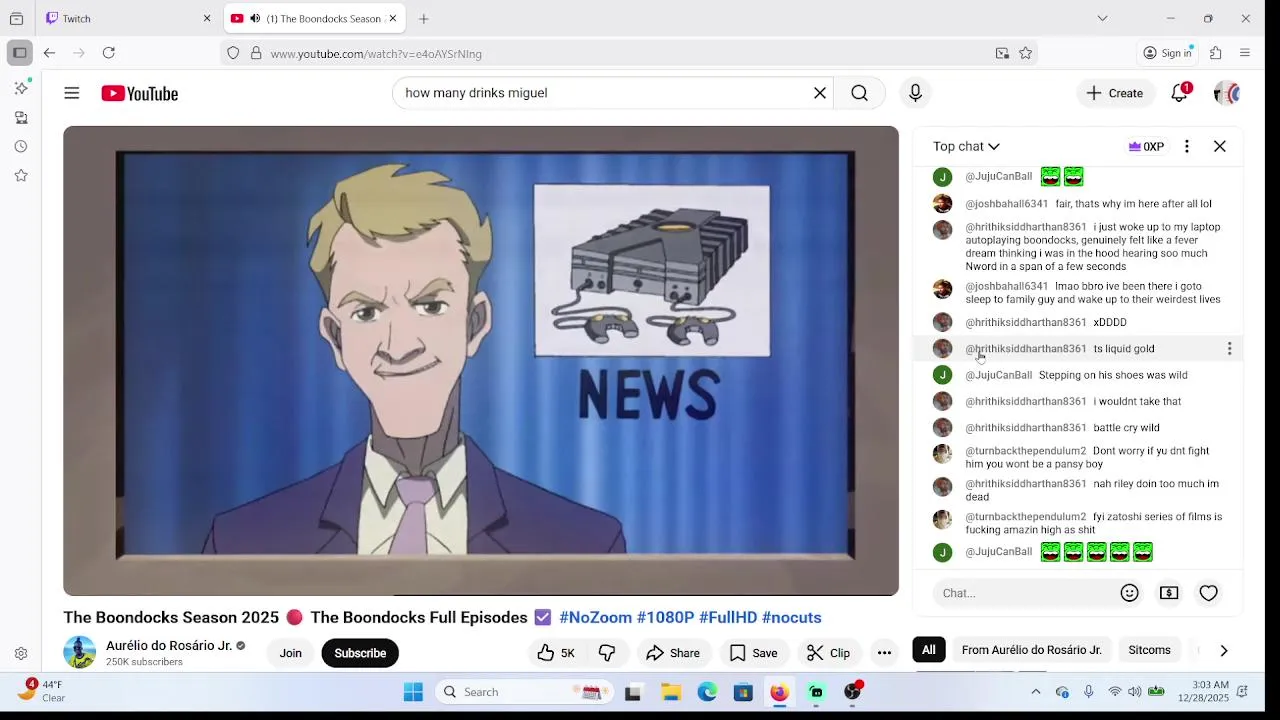
Task: Sign in to Firefox account
Action: 1168,53
